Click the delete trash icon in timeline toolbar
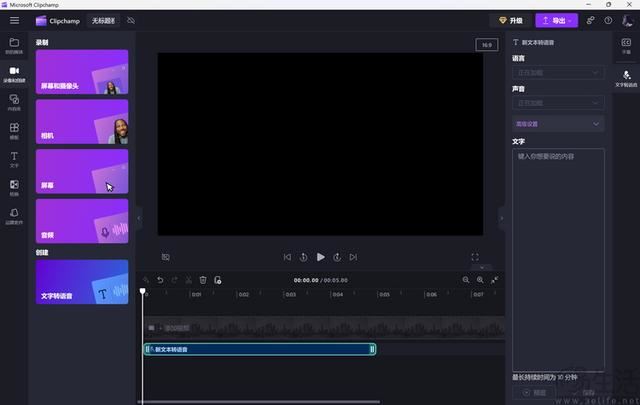This screenshot has height=405, width=640. pos(203,280)
